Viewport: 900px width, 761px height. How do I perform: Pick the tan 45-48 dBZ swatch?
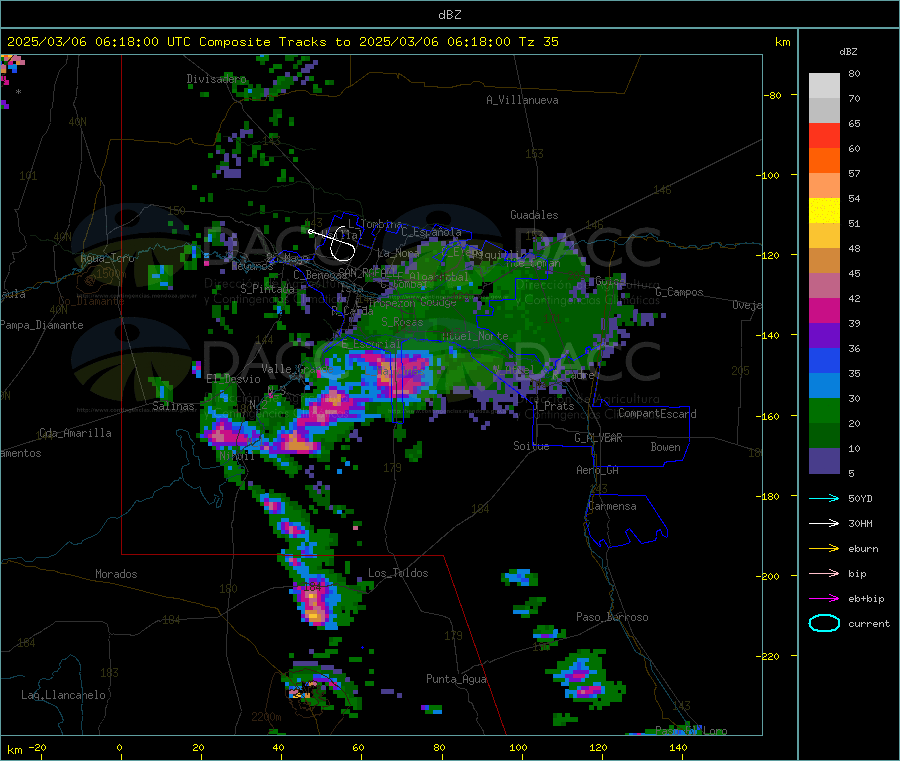[824, 261]
